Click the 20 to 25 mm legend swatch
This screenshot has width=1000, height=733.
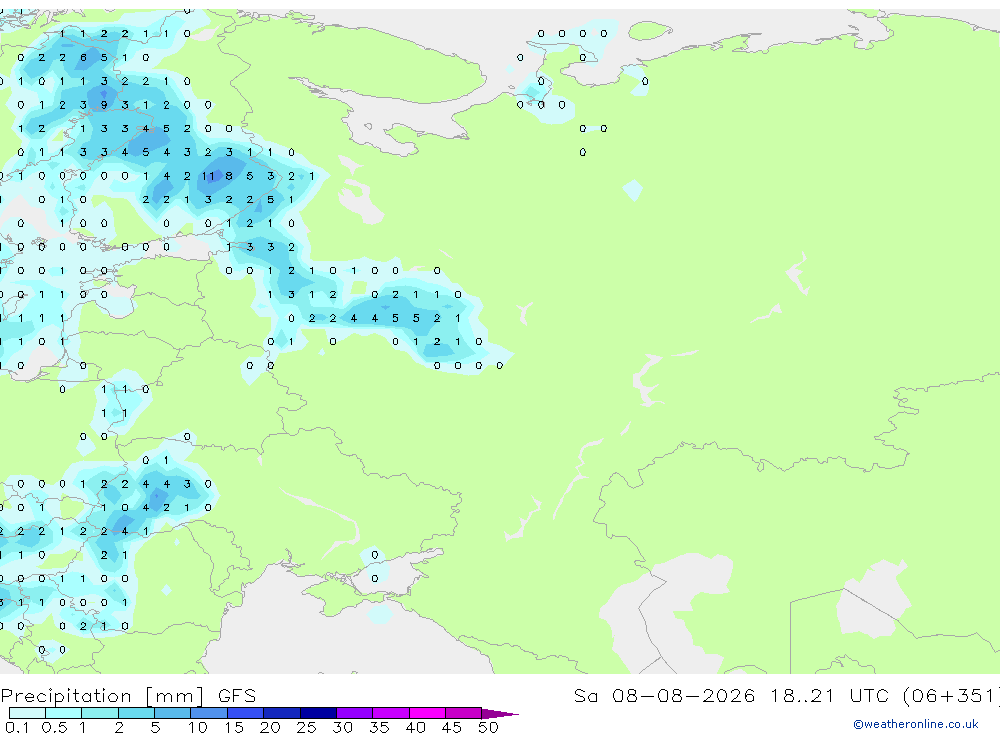(x=281, y=713)
